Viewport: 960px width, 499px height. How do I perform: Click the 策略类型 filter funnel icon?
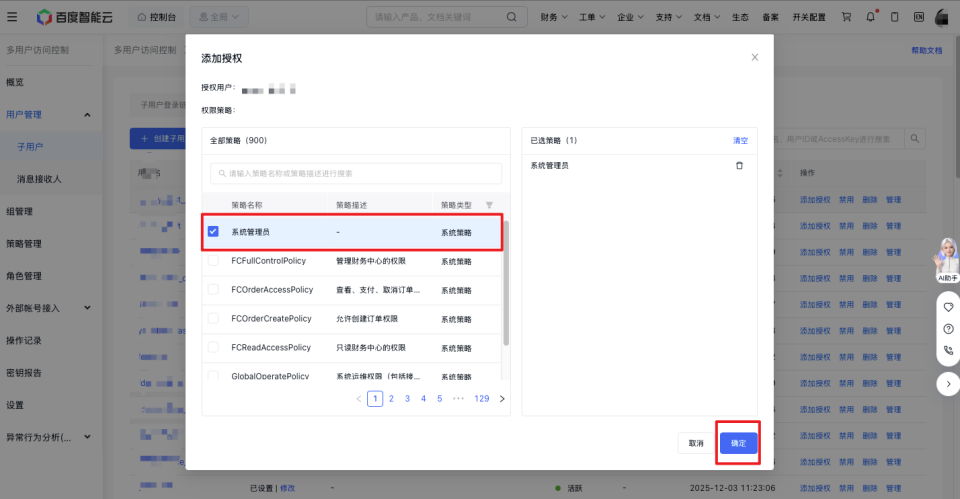(x=489, y=205)
